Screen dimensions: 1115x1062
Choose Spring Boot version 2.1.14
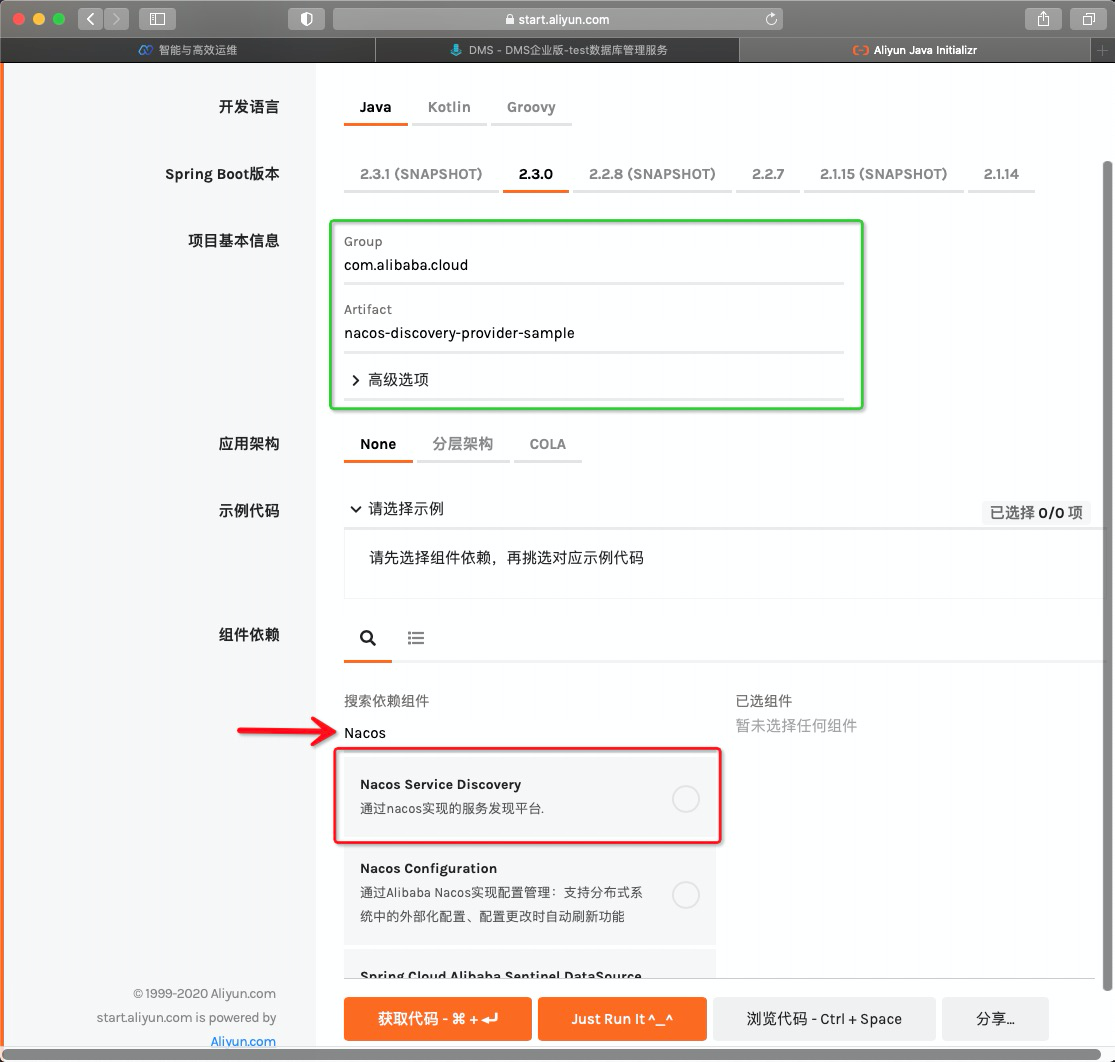1001,174
